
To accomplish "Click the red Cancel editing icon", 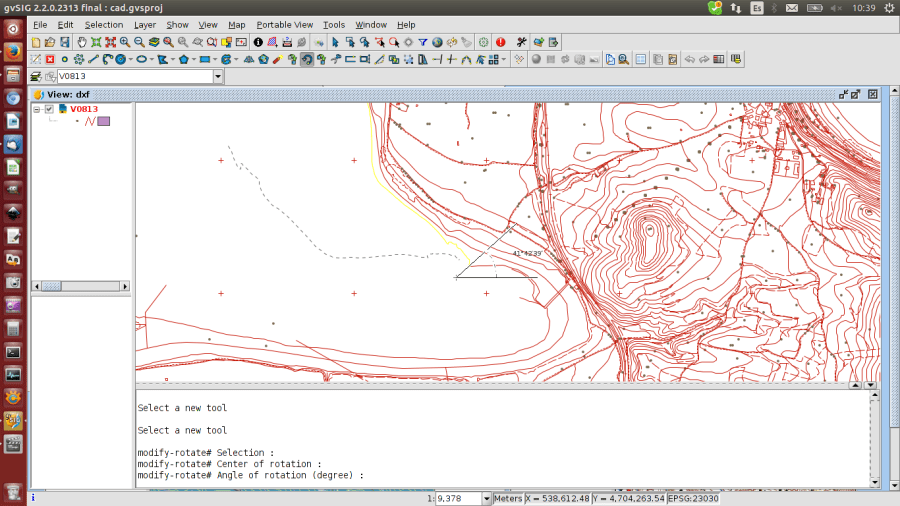I will click(50, 59).
